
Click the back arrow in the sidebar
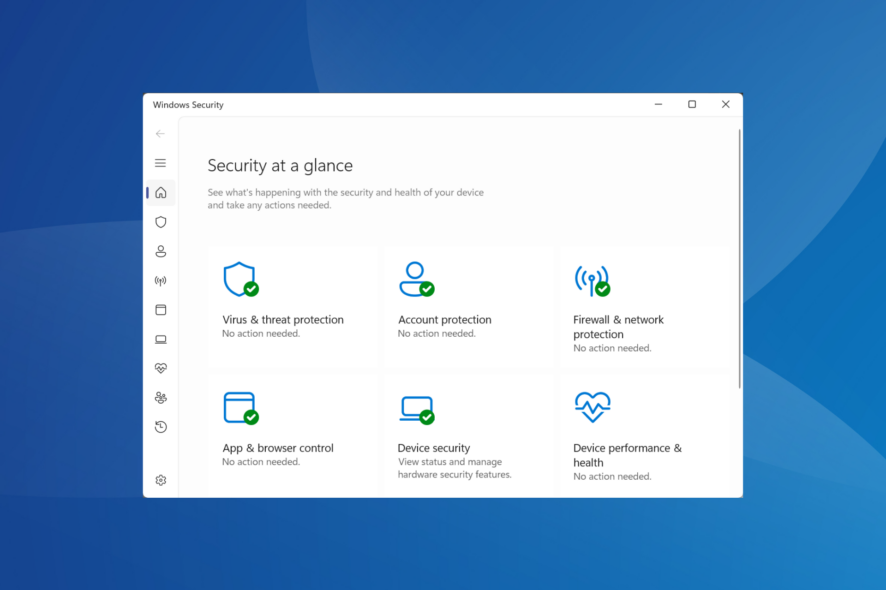(x=160, y=134)
